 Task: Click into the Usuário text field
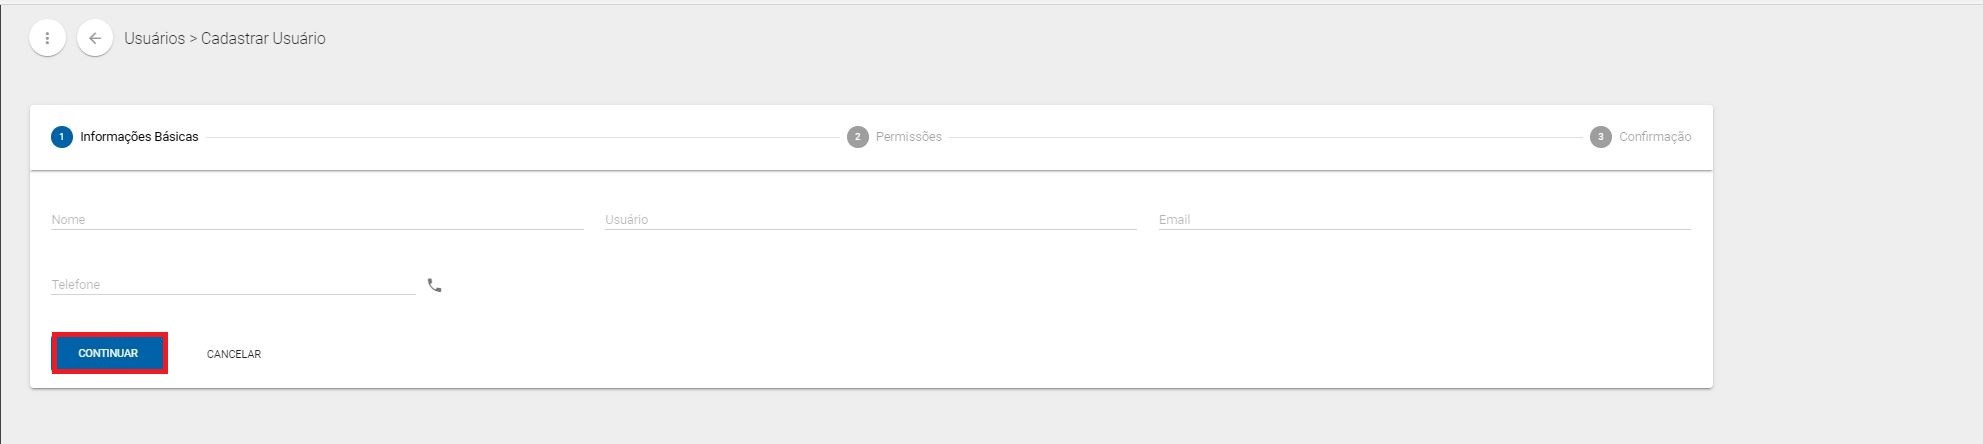870,220
